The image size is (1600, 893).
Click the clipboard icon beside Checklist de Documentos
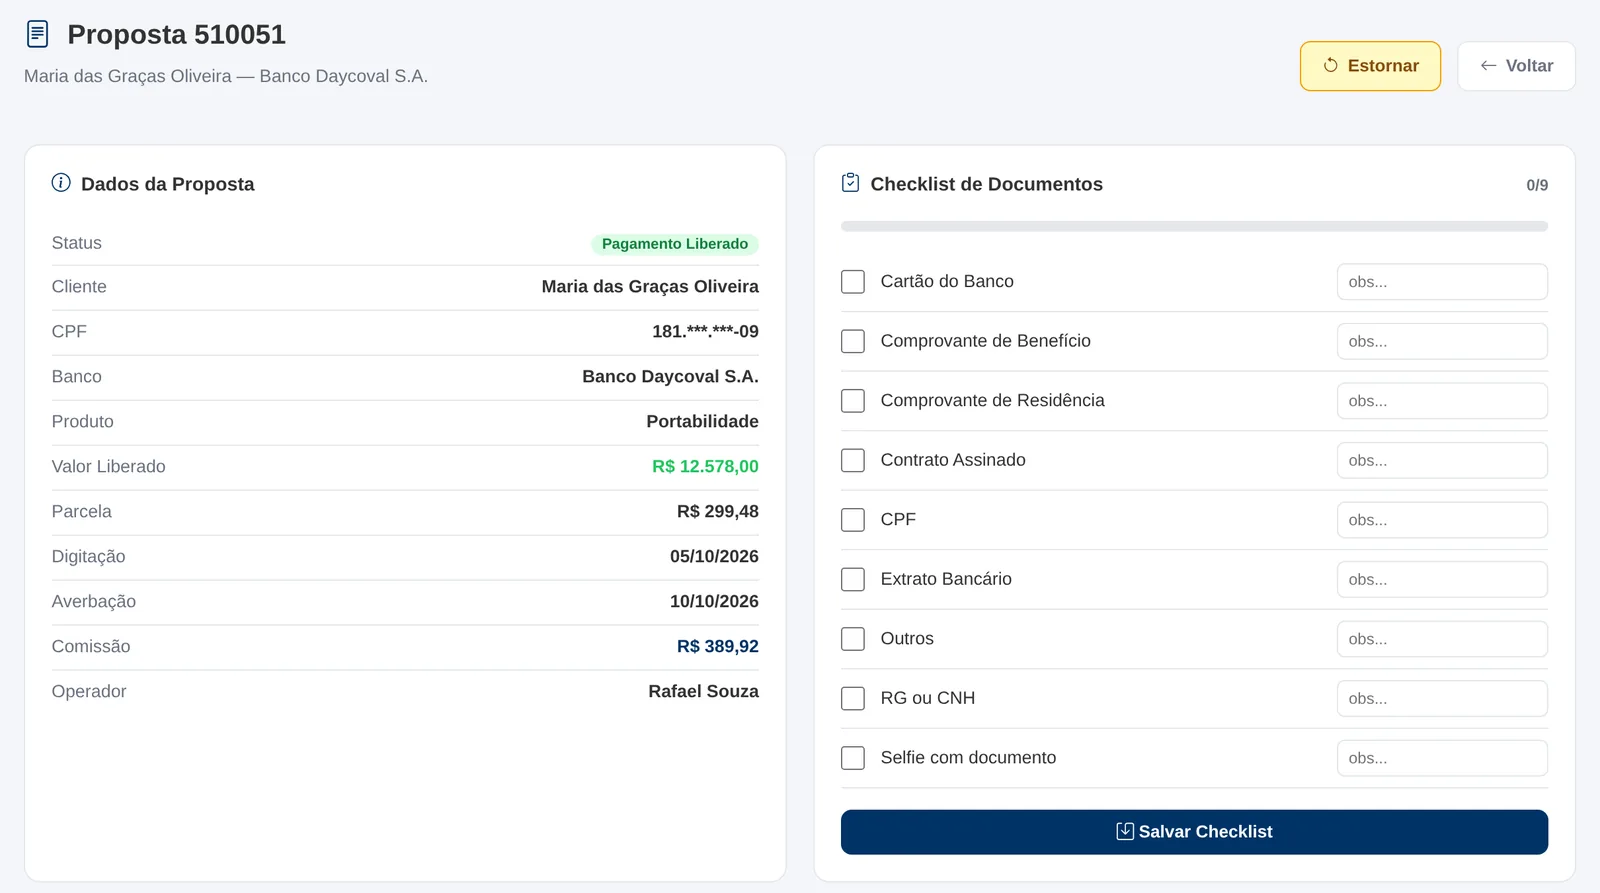pyautogui.click(x=851, y=183)
